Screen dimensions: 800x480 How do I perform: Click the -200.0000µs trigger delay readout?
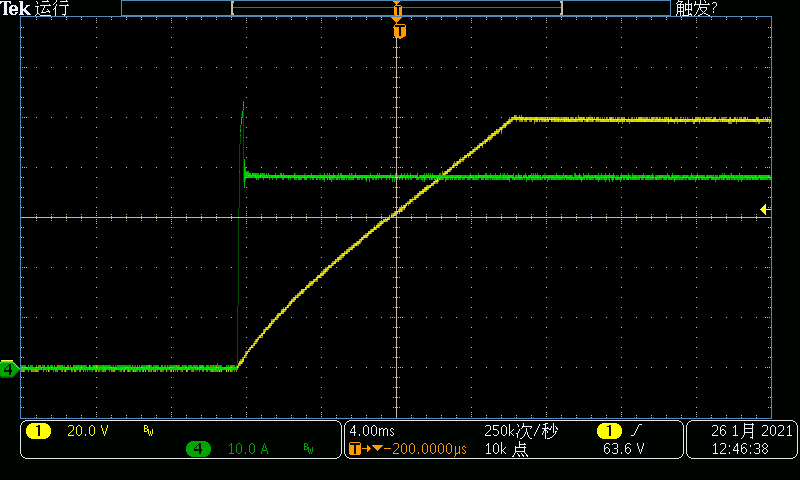pos(426,449)
